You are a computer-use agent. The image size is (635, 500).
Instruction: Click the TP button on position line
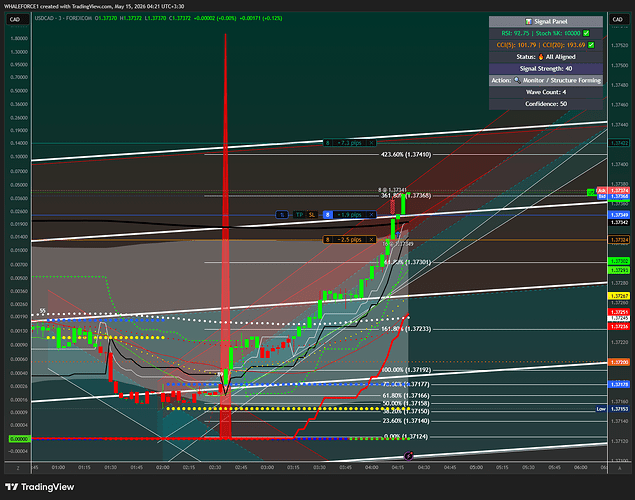pyautogui.click(x=299, y=215)
